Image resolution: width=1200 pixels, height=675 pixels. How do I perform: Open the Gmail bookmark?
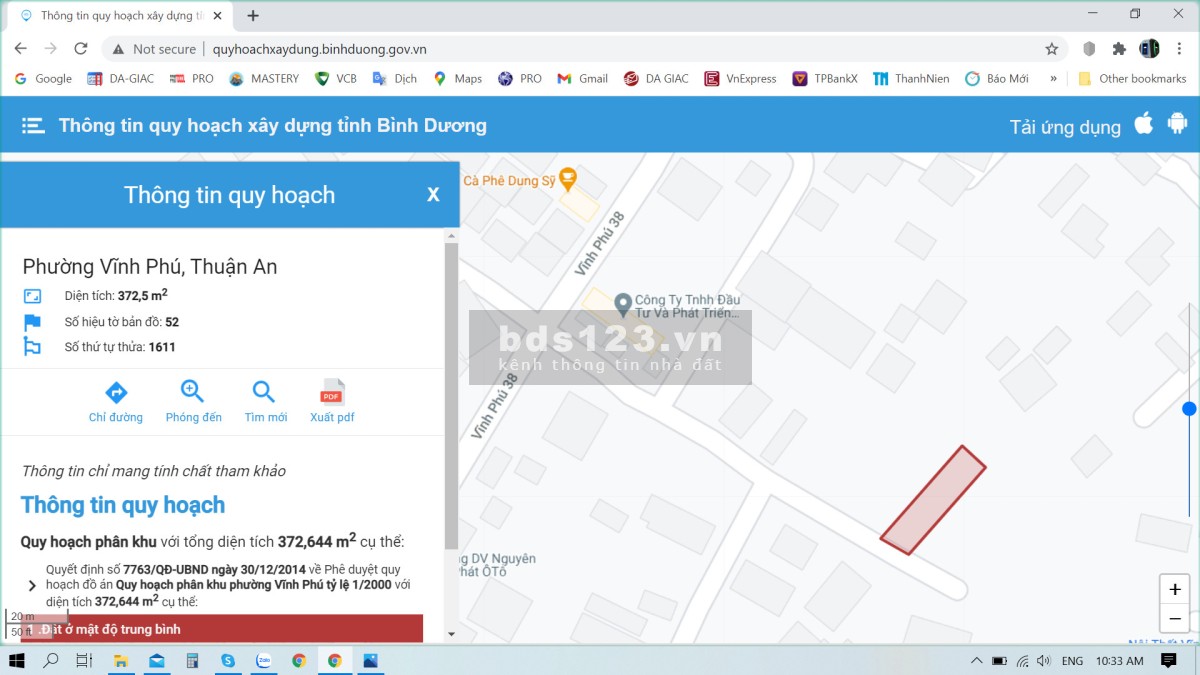click(583, 78)
